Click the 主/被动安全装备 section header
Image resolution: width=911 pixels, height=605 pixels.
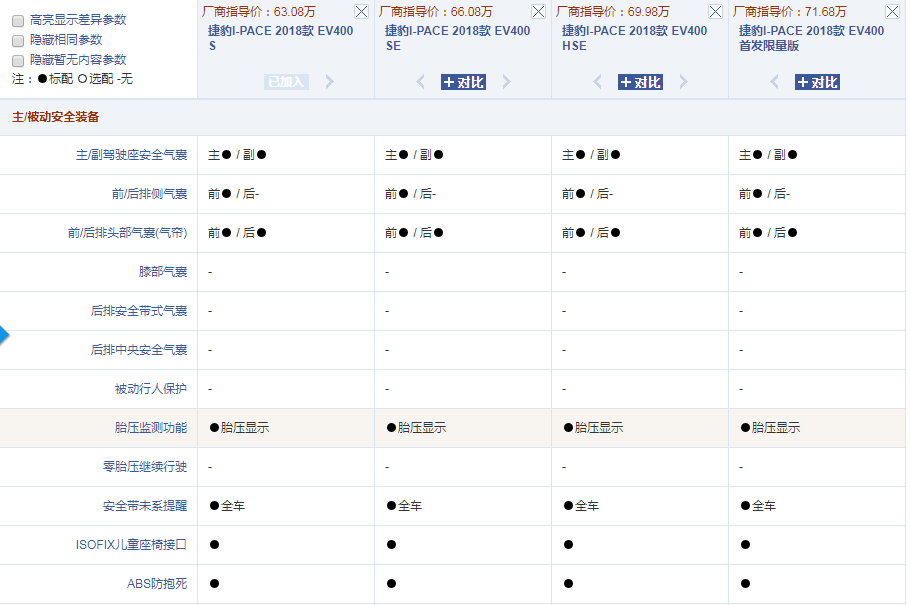[x=56, y=117]
